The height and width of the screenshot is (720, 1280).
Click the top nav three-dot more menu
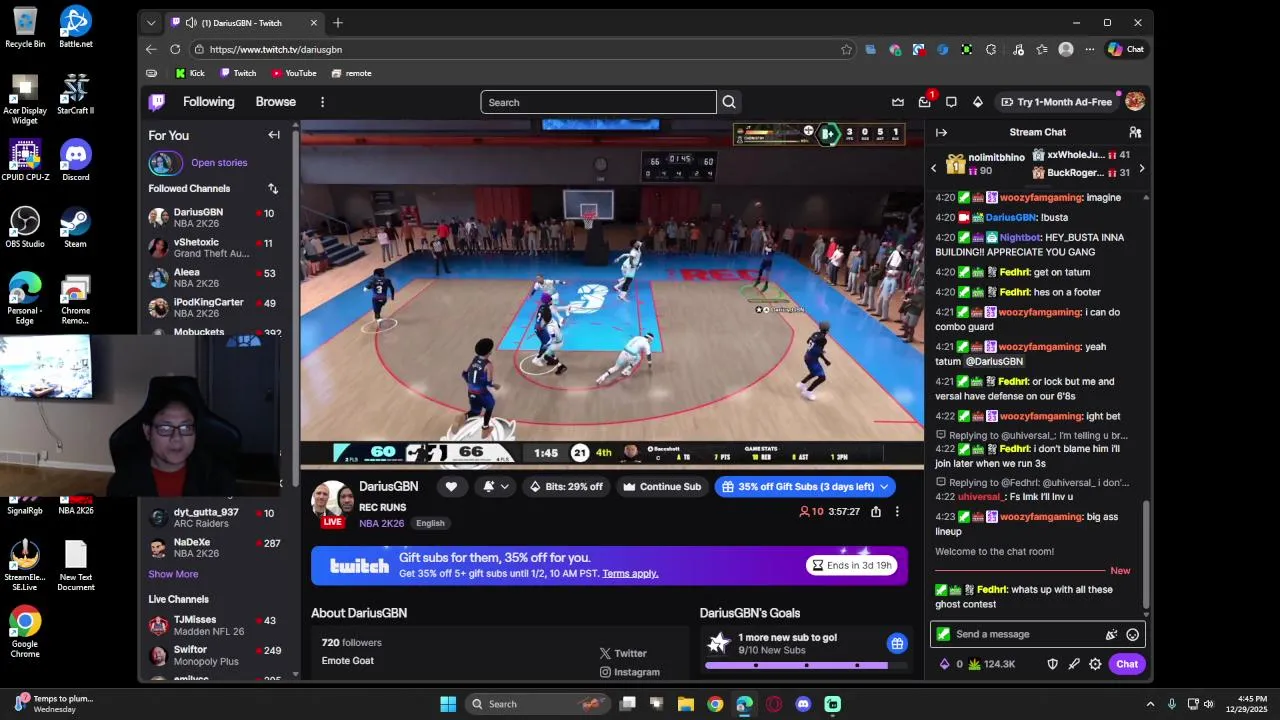(x=322, y=102)
